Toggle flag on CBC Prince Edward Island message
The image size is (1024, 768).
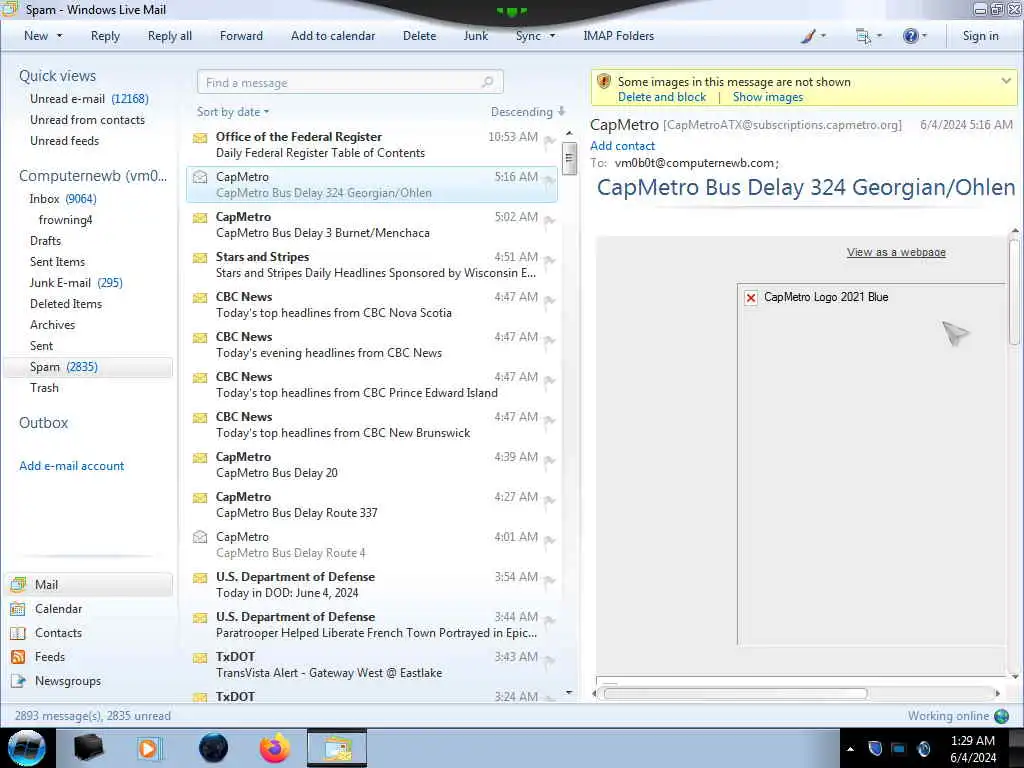tap(550, 380)
